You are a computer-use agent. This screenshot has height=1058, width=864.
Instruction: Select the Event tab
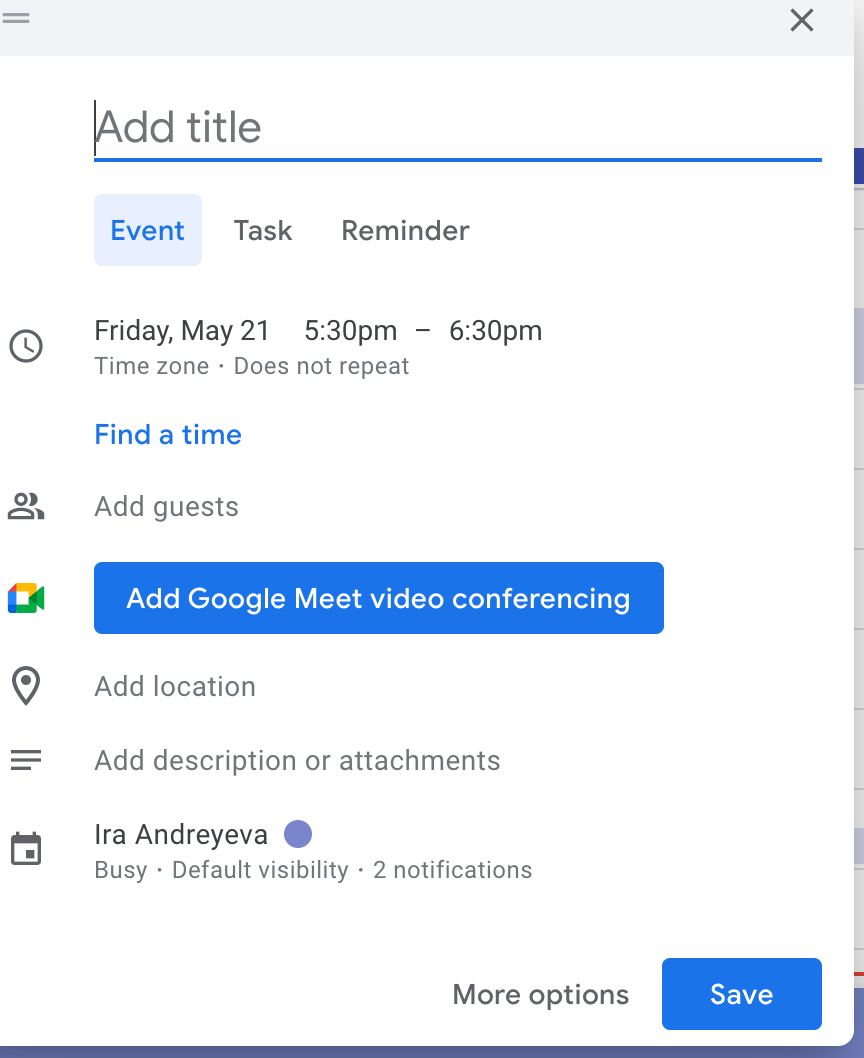coord(148,230)
